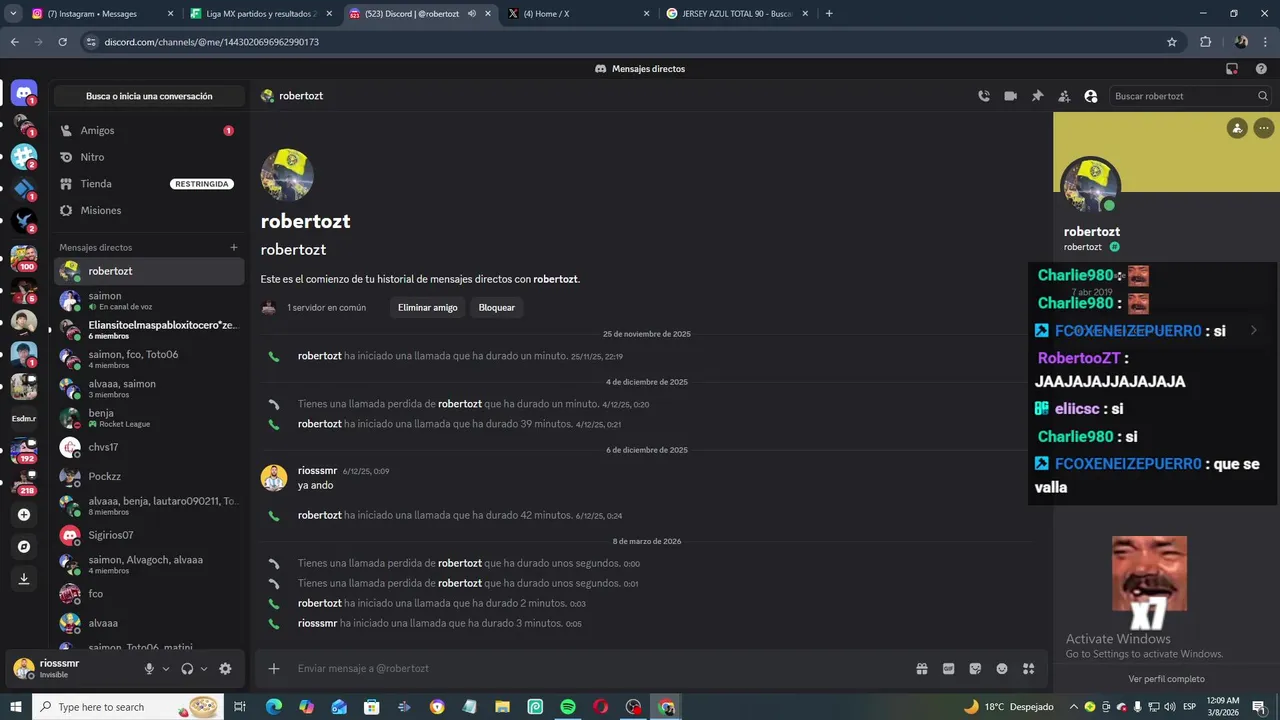Viewport: 1280px width, 720px height.
Task: Download apps from server sidebar
Action: pos(24,579)
